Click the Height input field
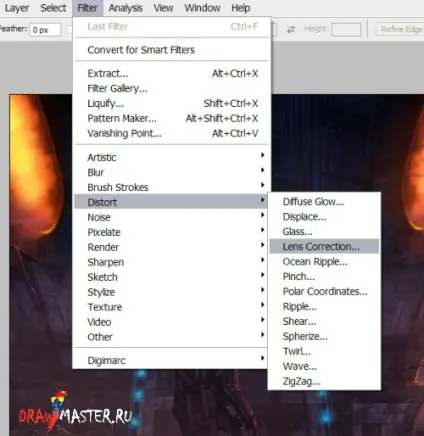 (x=346, y=29)
